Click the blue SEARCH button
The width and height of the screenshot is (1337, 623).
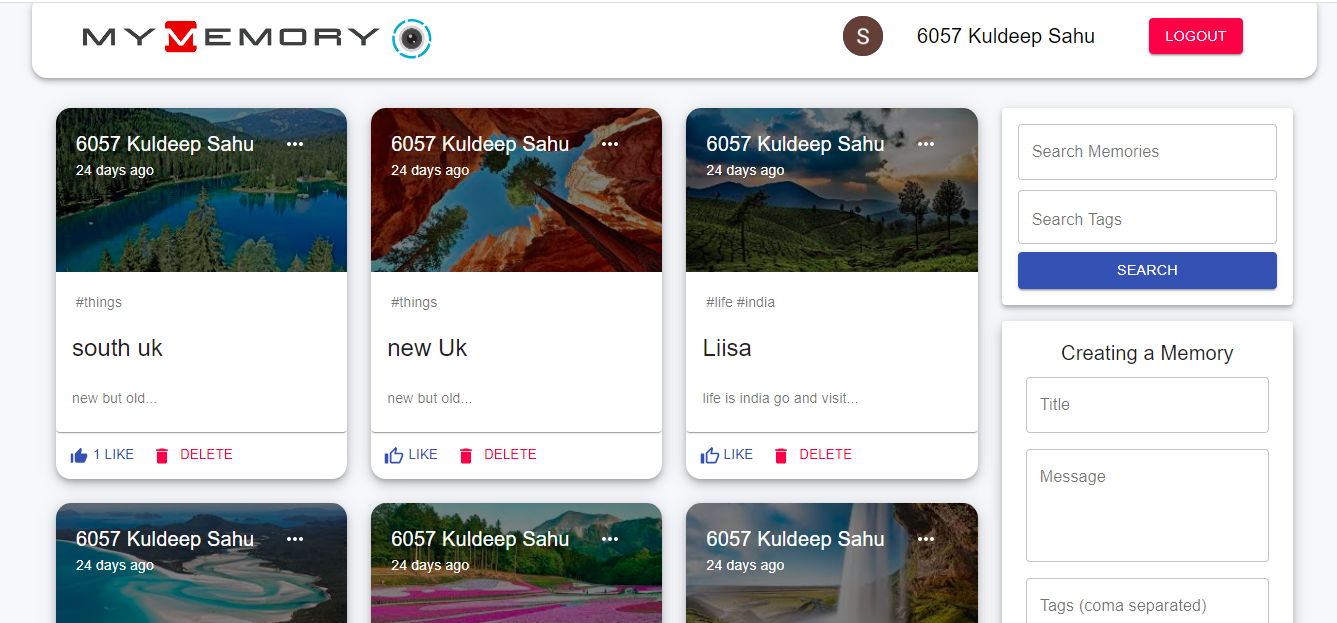pos(1147,270)
